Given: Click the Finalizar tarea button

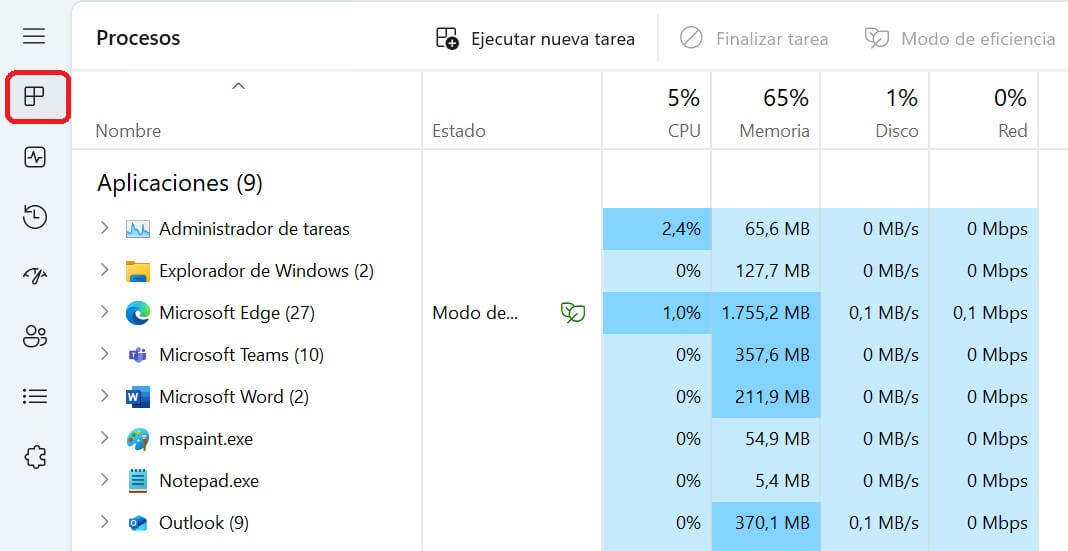Looking at the screenshot, I should tap(754, 39).
